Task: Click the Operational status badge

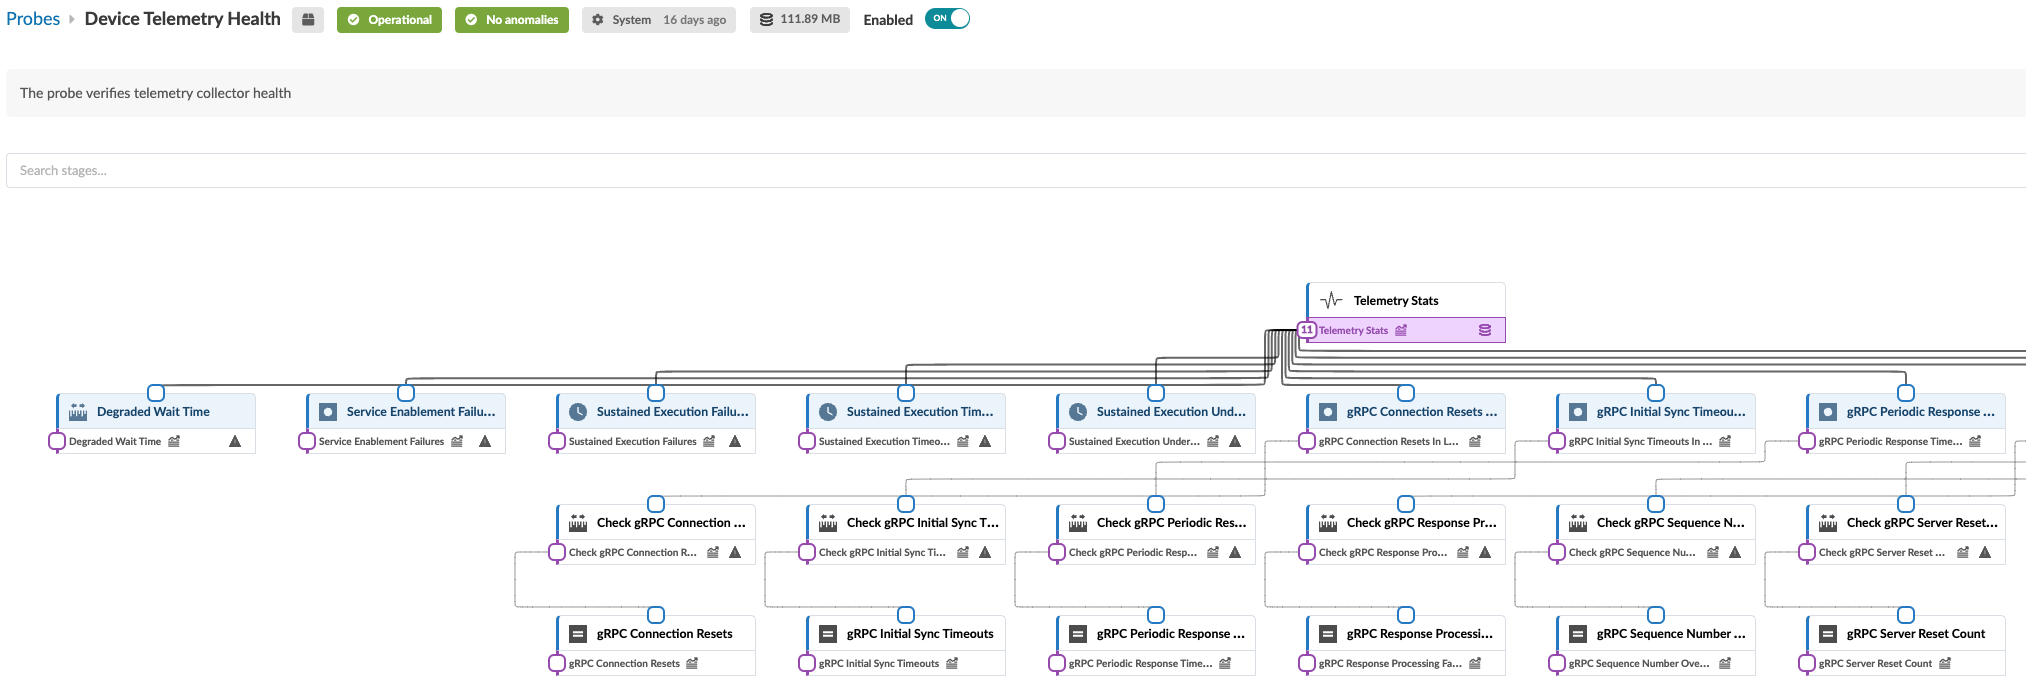Action: point(389,20)
